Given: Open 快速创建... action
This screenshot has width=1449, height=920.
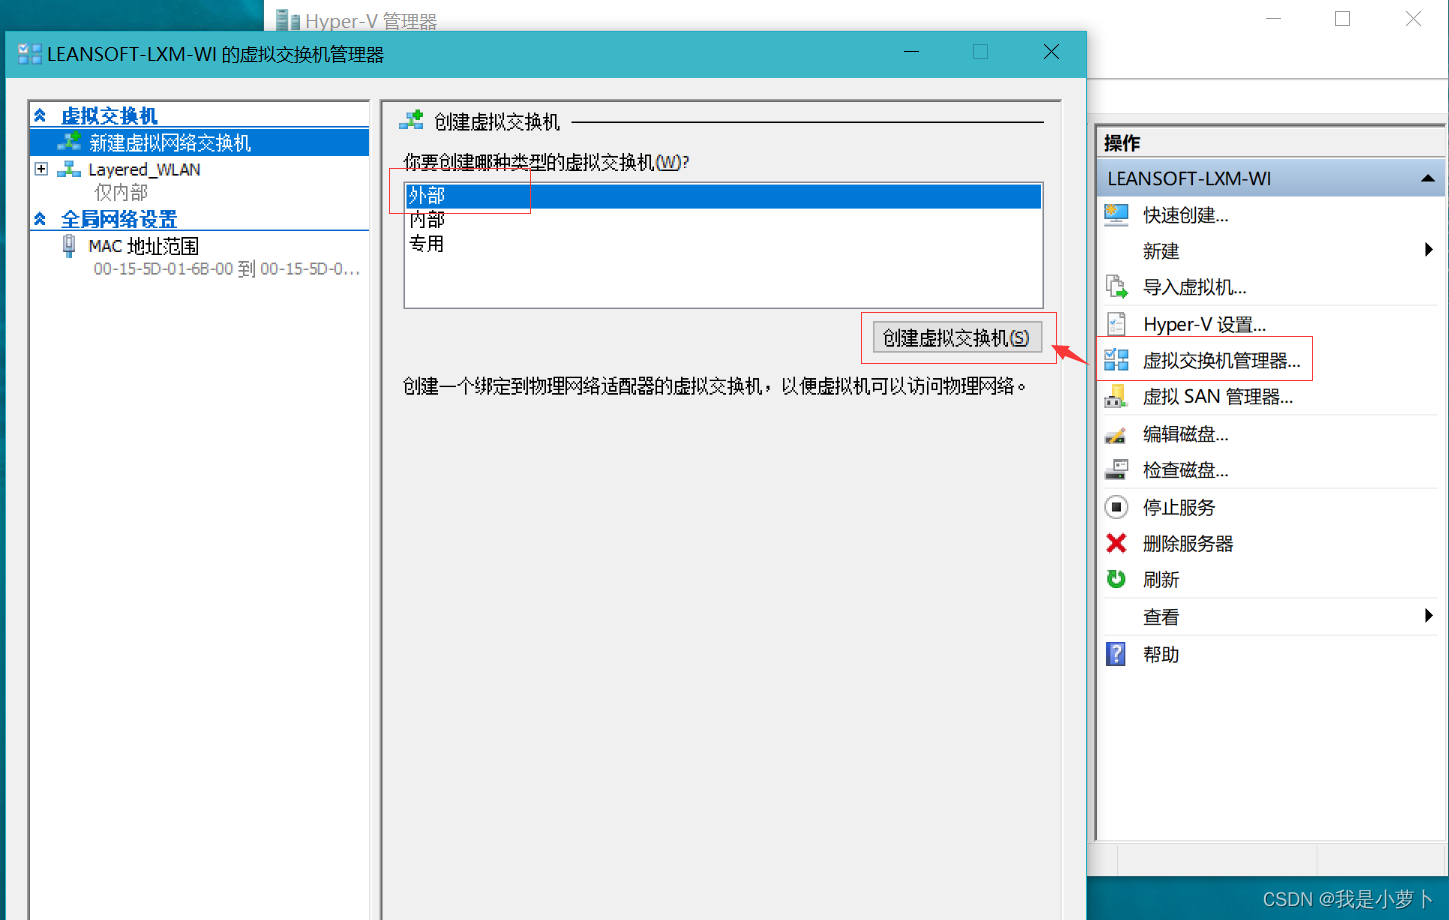Looking at the screenshot, I should (1185, 215).
